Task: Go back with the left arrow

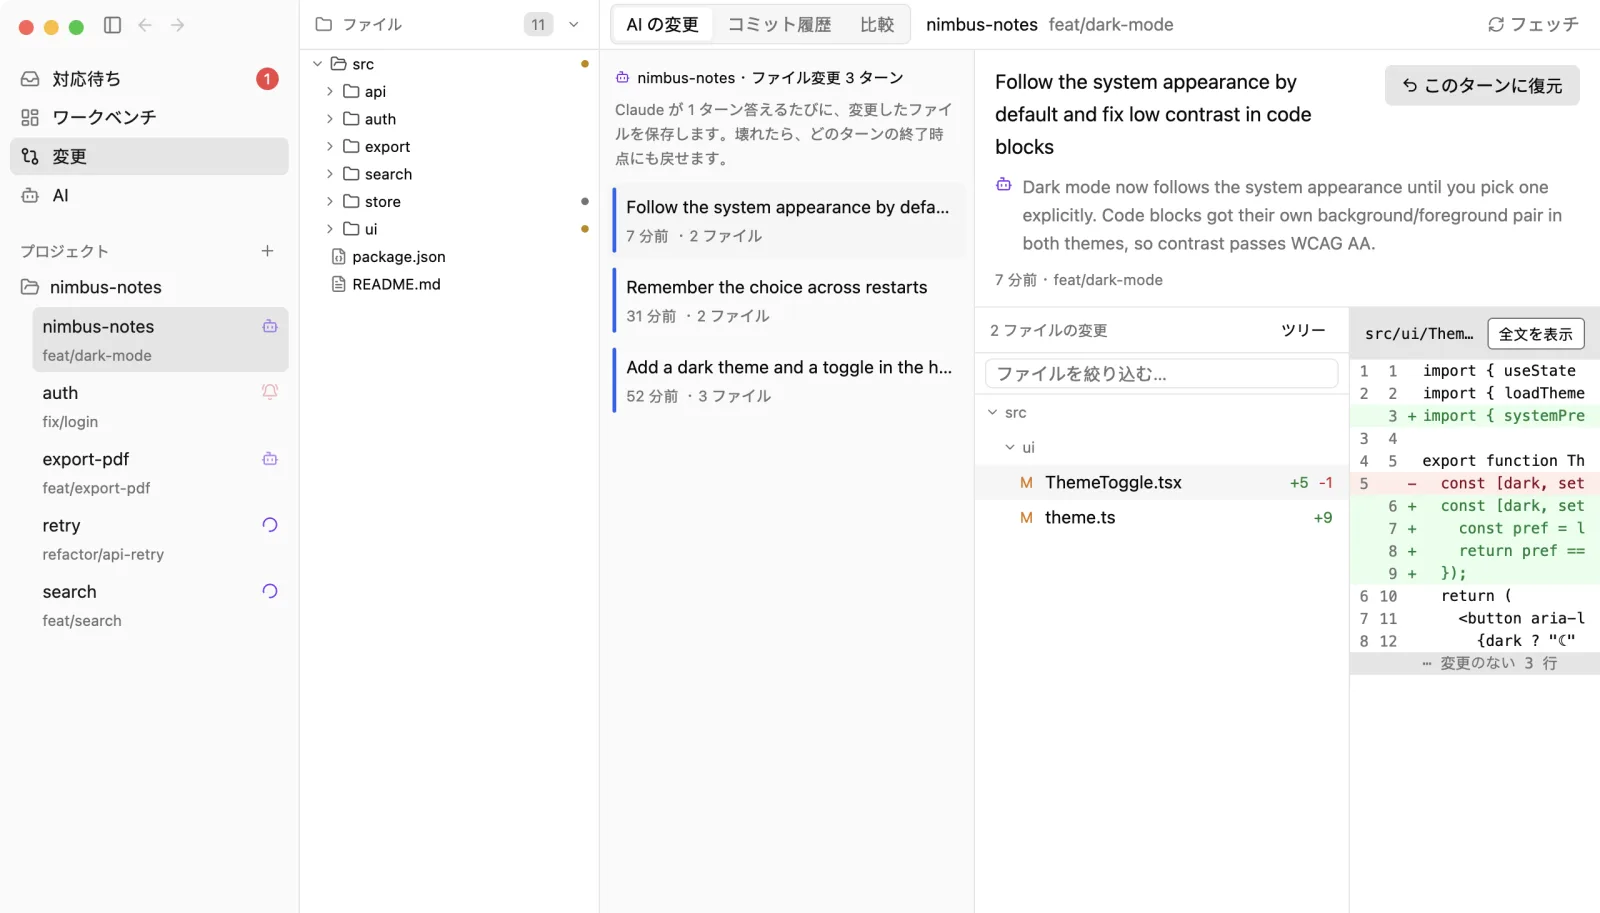Action: click(x=145, y=25)
